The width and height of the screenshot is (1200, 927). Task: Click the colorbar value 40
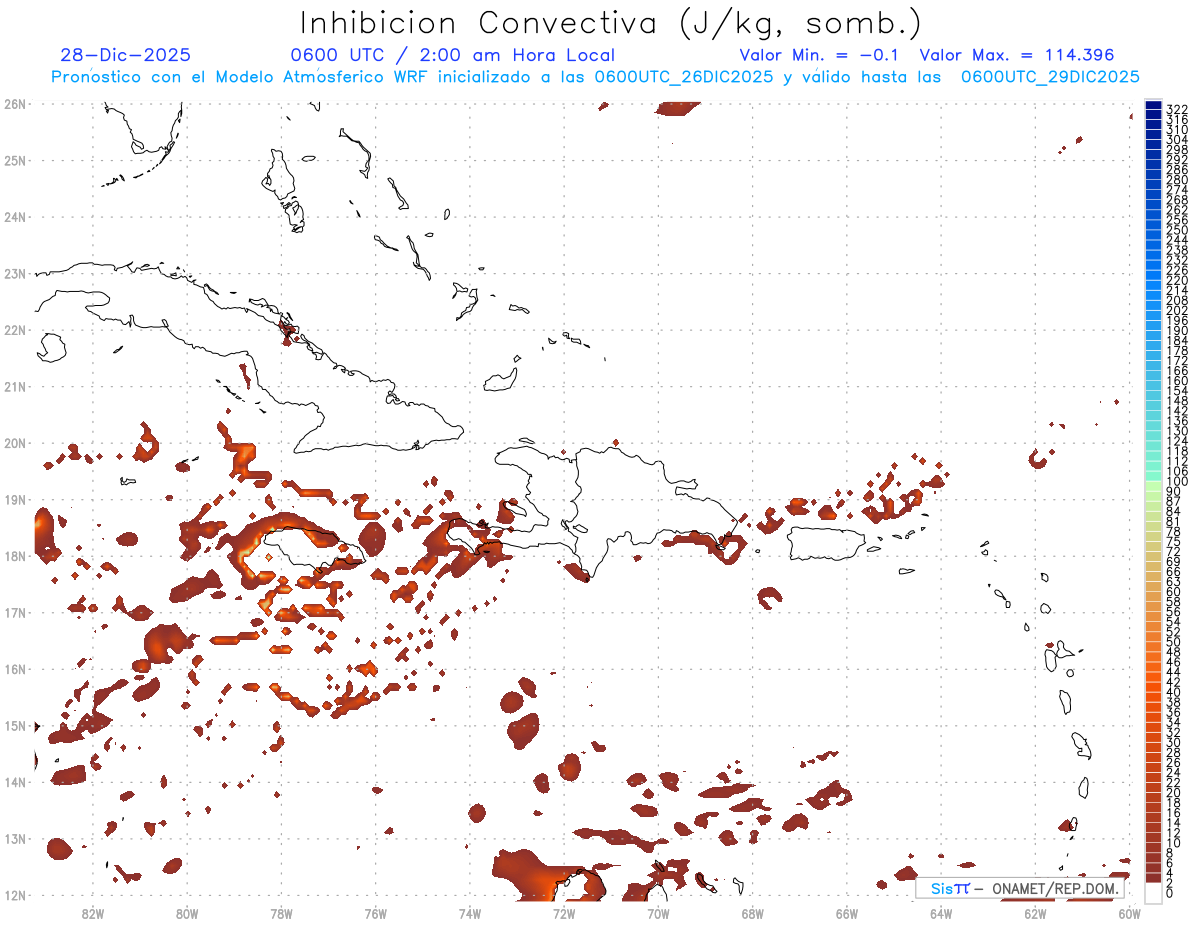pos(1174,692)
